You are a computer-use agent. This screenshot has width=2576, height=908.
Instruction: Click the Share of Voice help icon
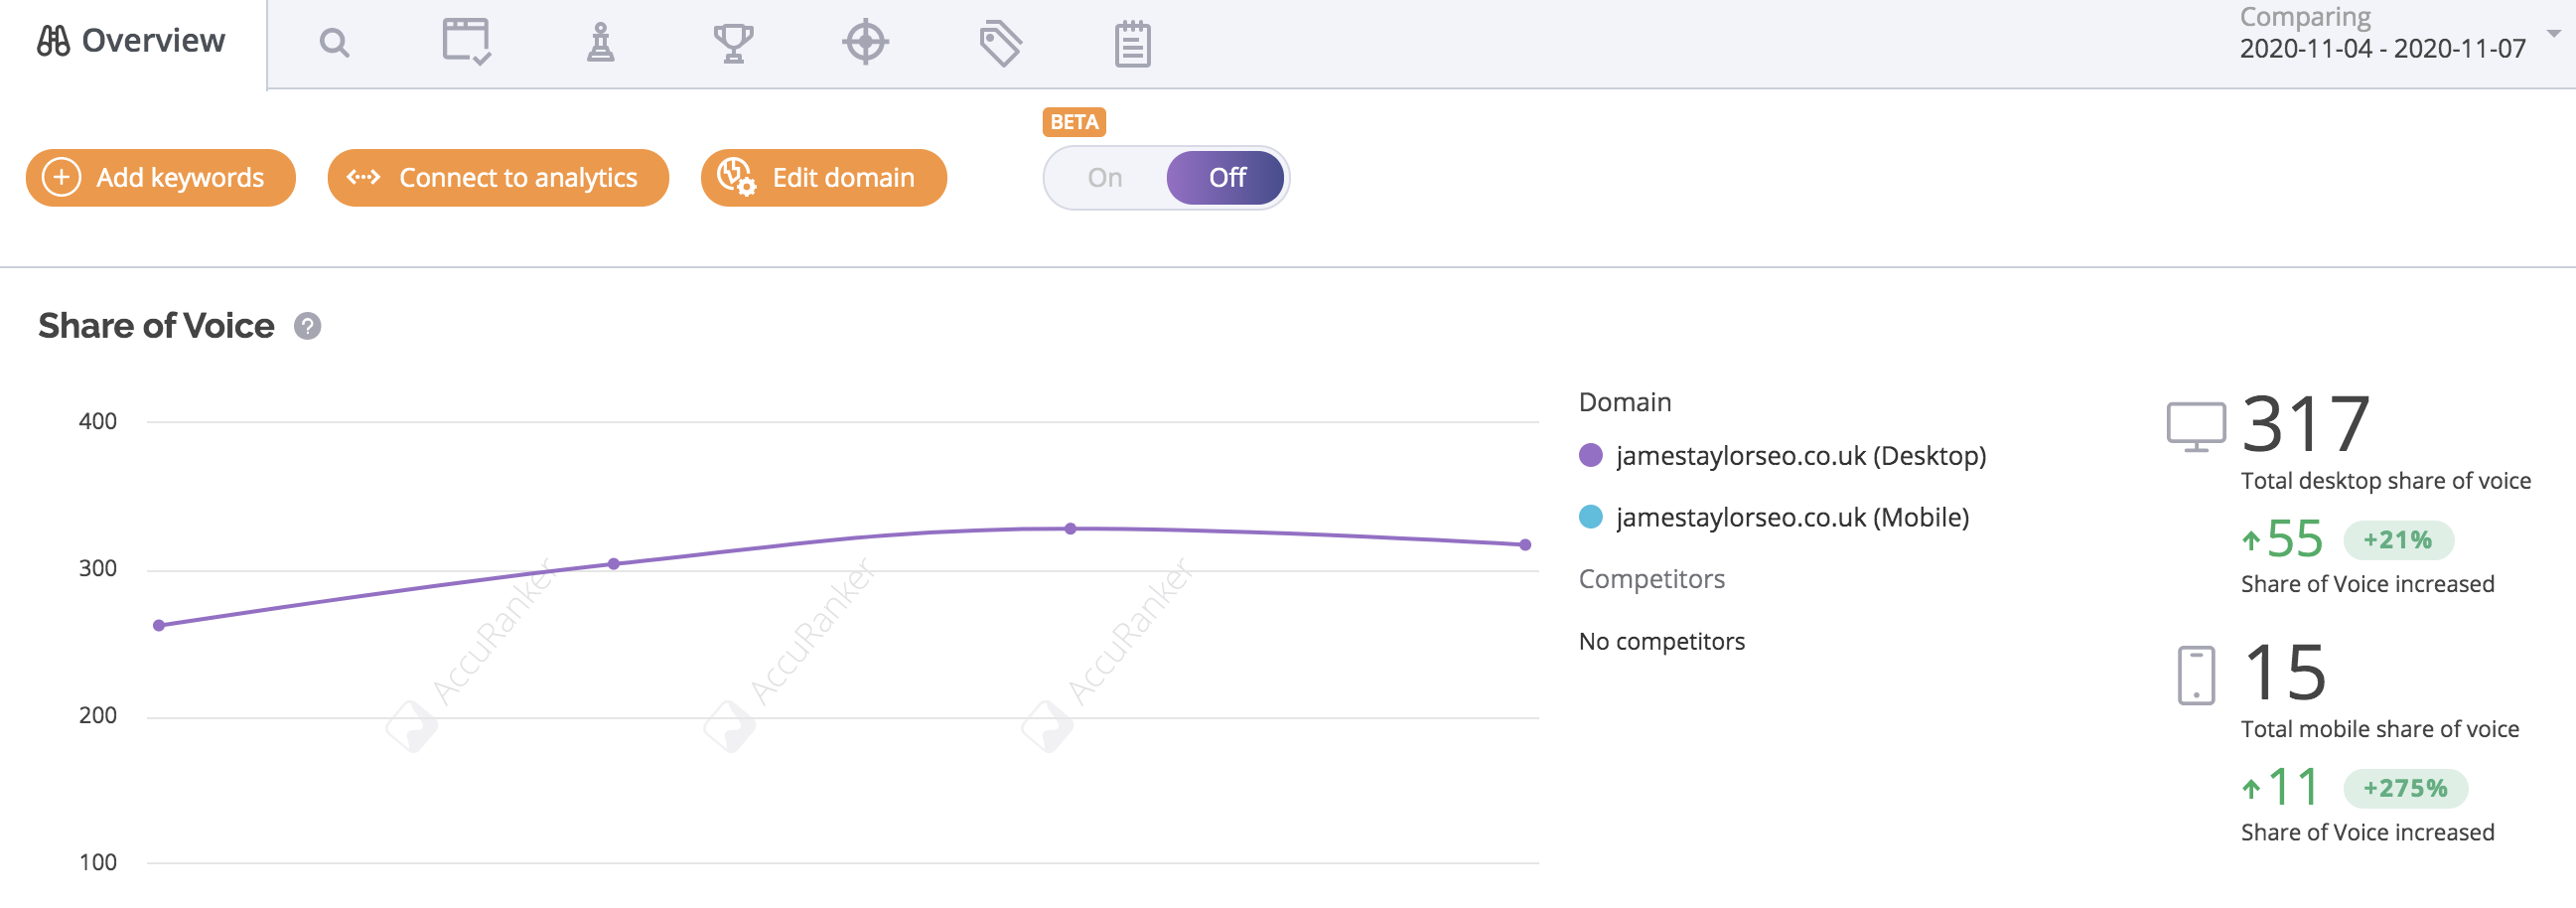pyautogui.click(x=307, y=327)
